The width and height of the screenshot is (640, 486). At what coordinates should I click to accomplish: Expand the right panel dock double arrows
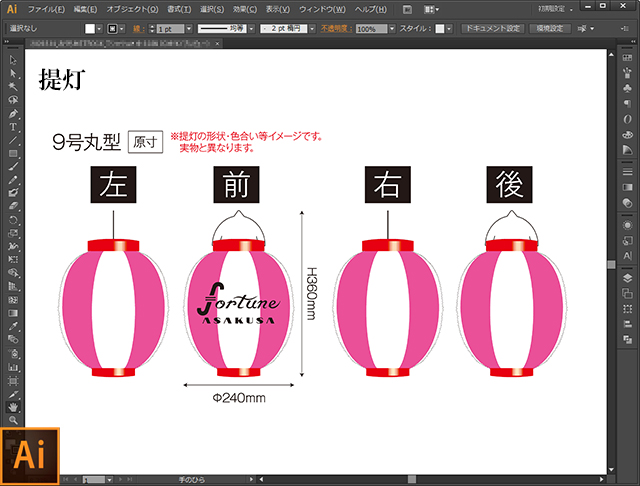point(633,42)
